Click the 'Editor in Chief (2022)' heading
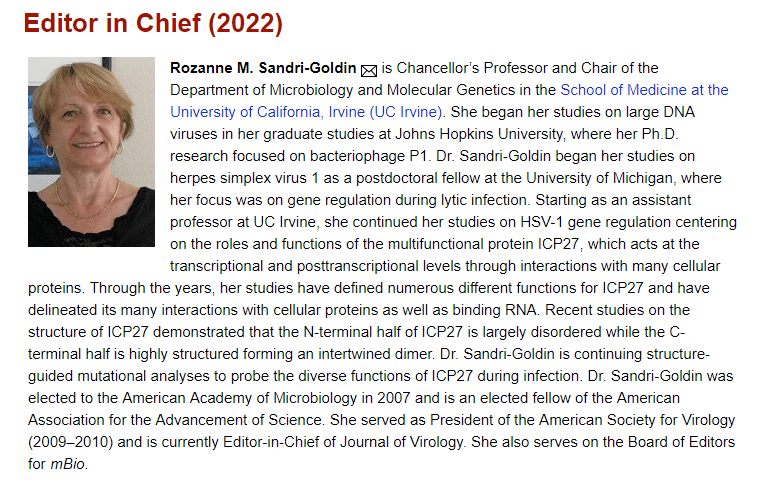This screenshot has width=773, height=484. pos(153,22)
